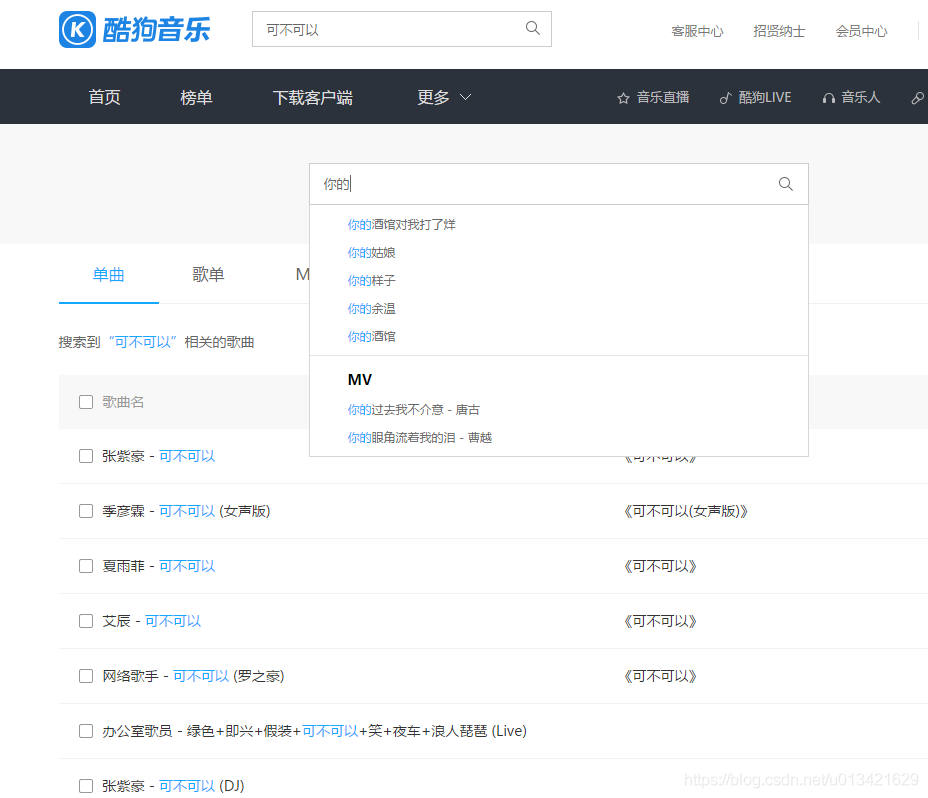Image resolution: width=928 pixels, height=798 pixels.
Task: Open song 张紫豪 - 可不可以 (DJ)
Action: click(x=173, y=786)
